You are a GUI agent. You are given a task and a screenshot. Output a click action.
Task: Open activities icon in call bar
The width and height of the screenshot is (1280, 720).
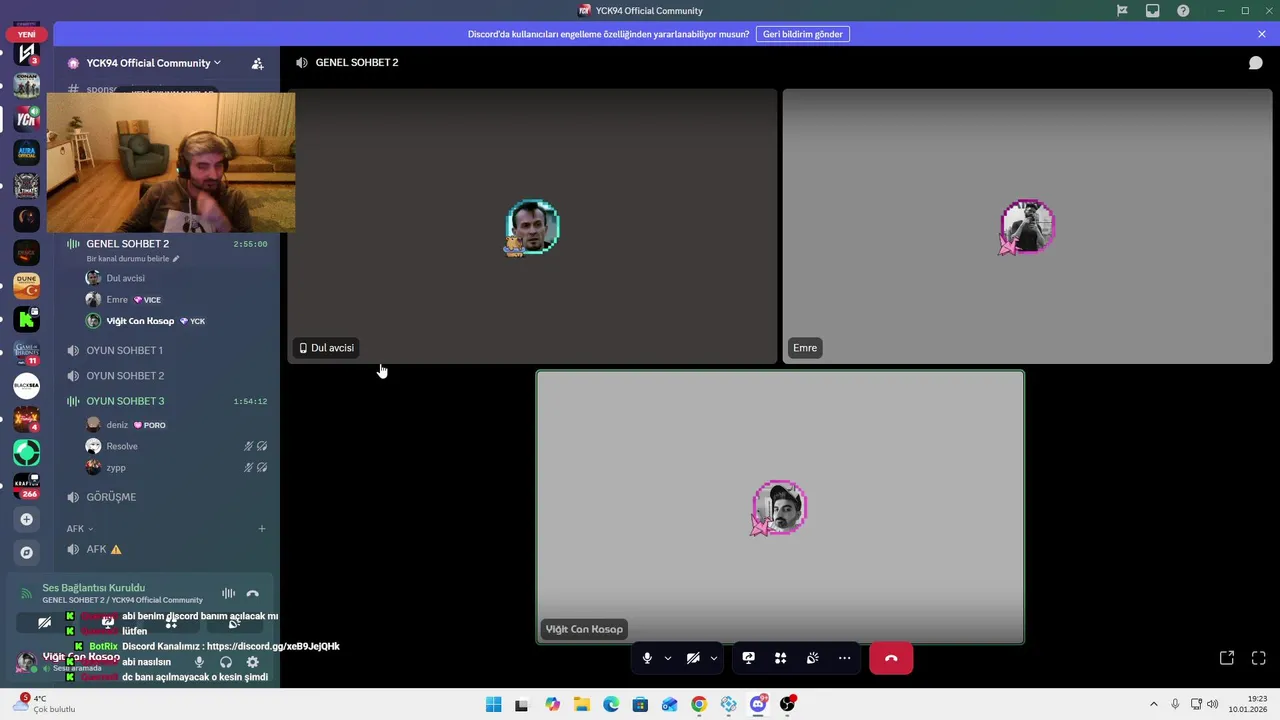780,658
